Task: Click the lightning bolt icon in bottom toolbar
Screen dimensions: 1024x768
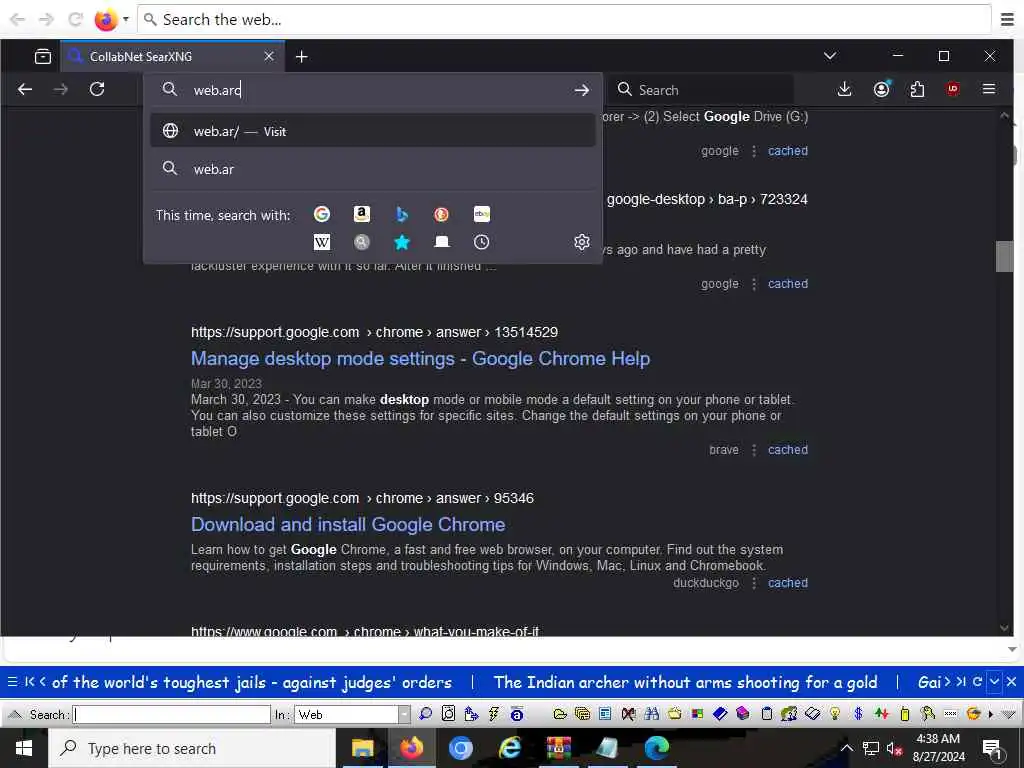Action: click(494, 714)
